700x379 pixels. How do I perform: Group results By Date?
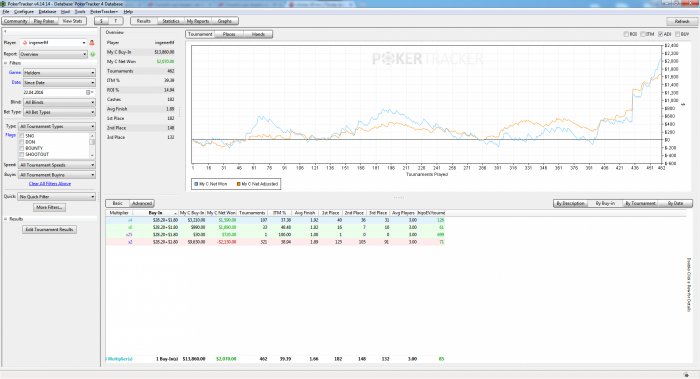click(675, 203)
